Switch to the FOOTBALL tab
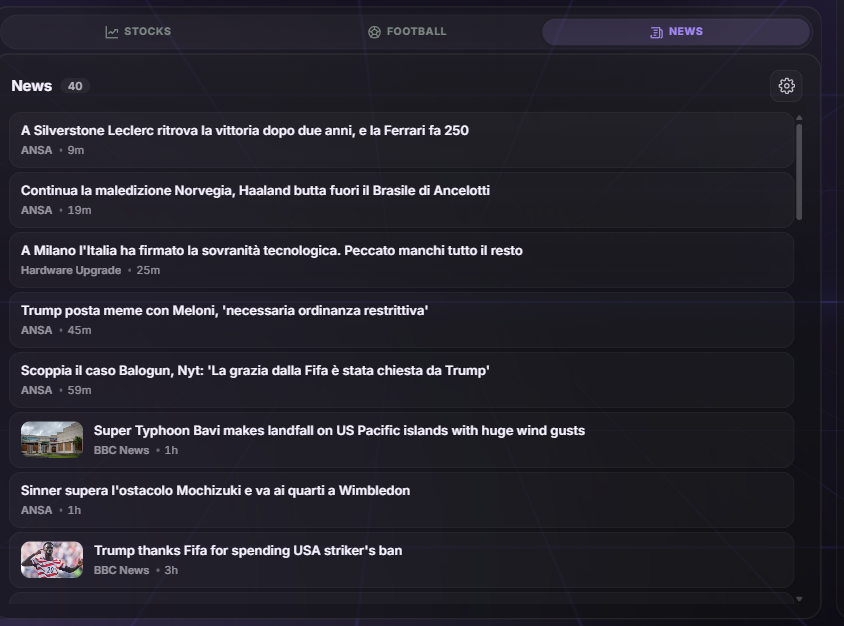The width and height of the screenshot is (844, 626). coord(407,32)
